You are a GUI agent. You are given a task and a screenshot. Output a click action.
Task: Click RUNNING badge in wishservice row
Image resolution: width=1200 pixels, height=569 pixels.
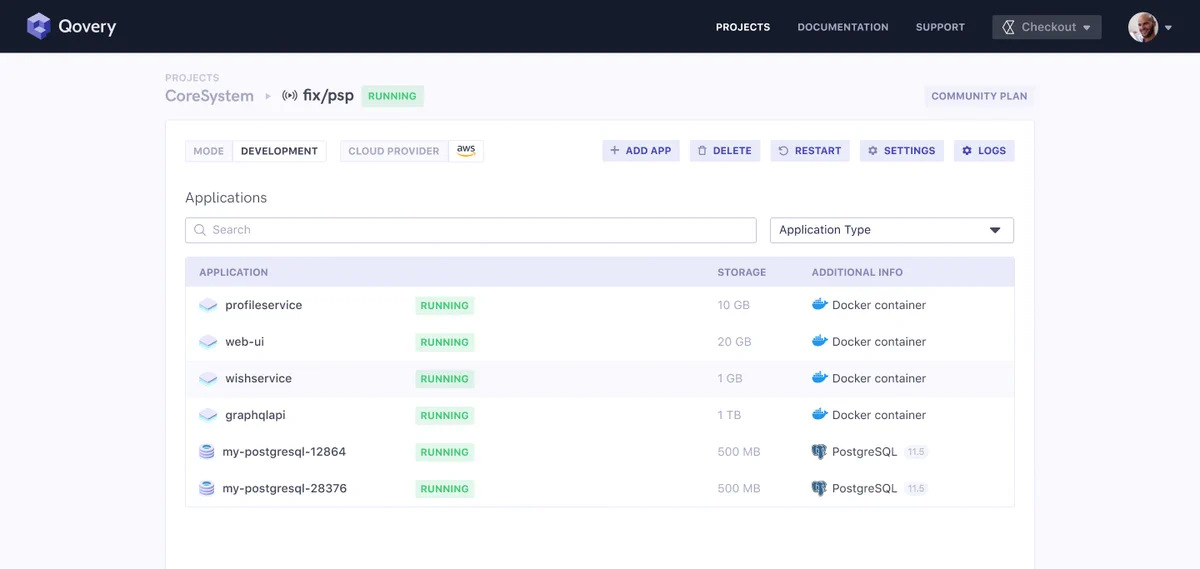click(444, 379)
